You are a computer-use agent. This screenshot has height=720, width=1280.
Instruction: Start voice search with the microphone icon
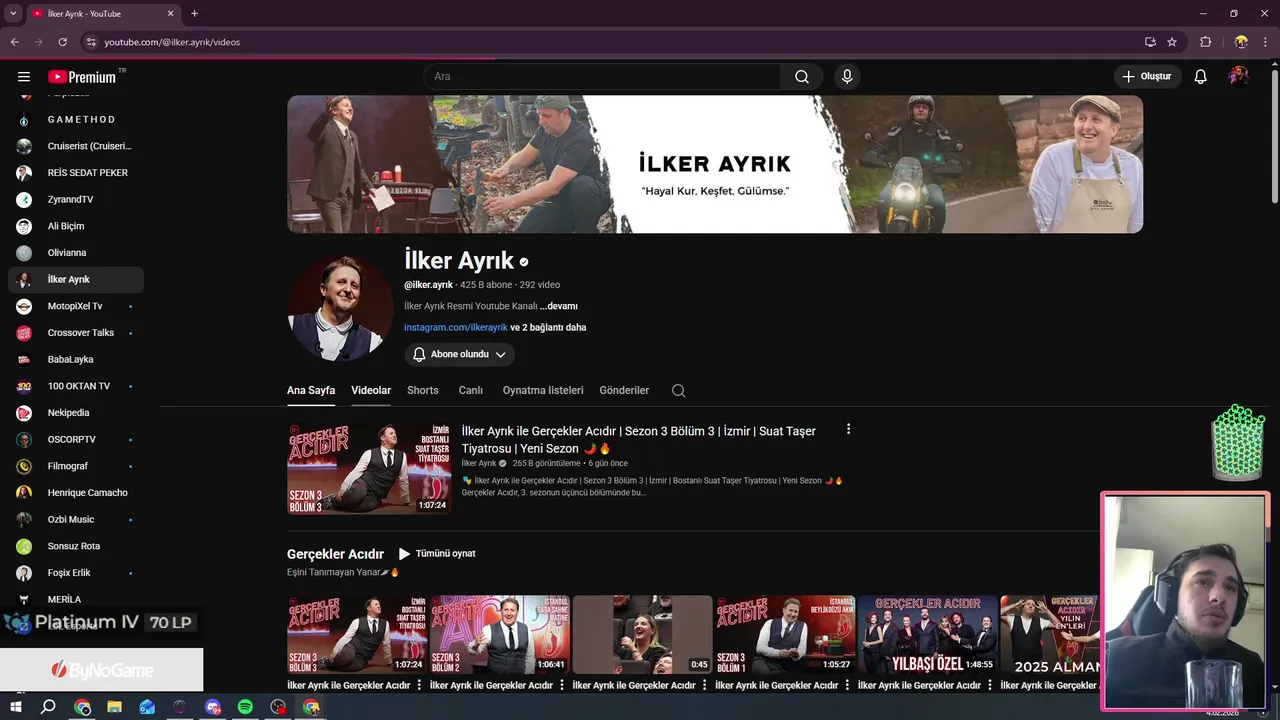pyautogui.click(x=847, y=77)
